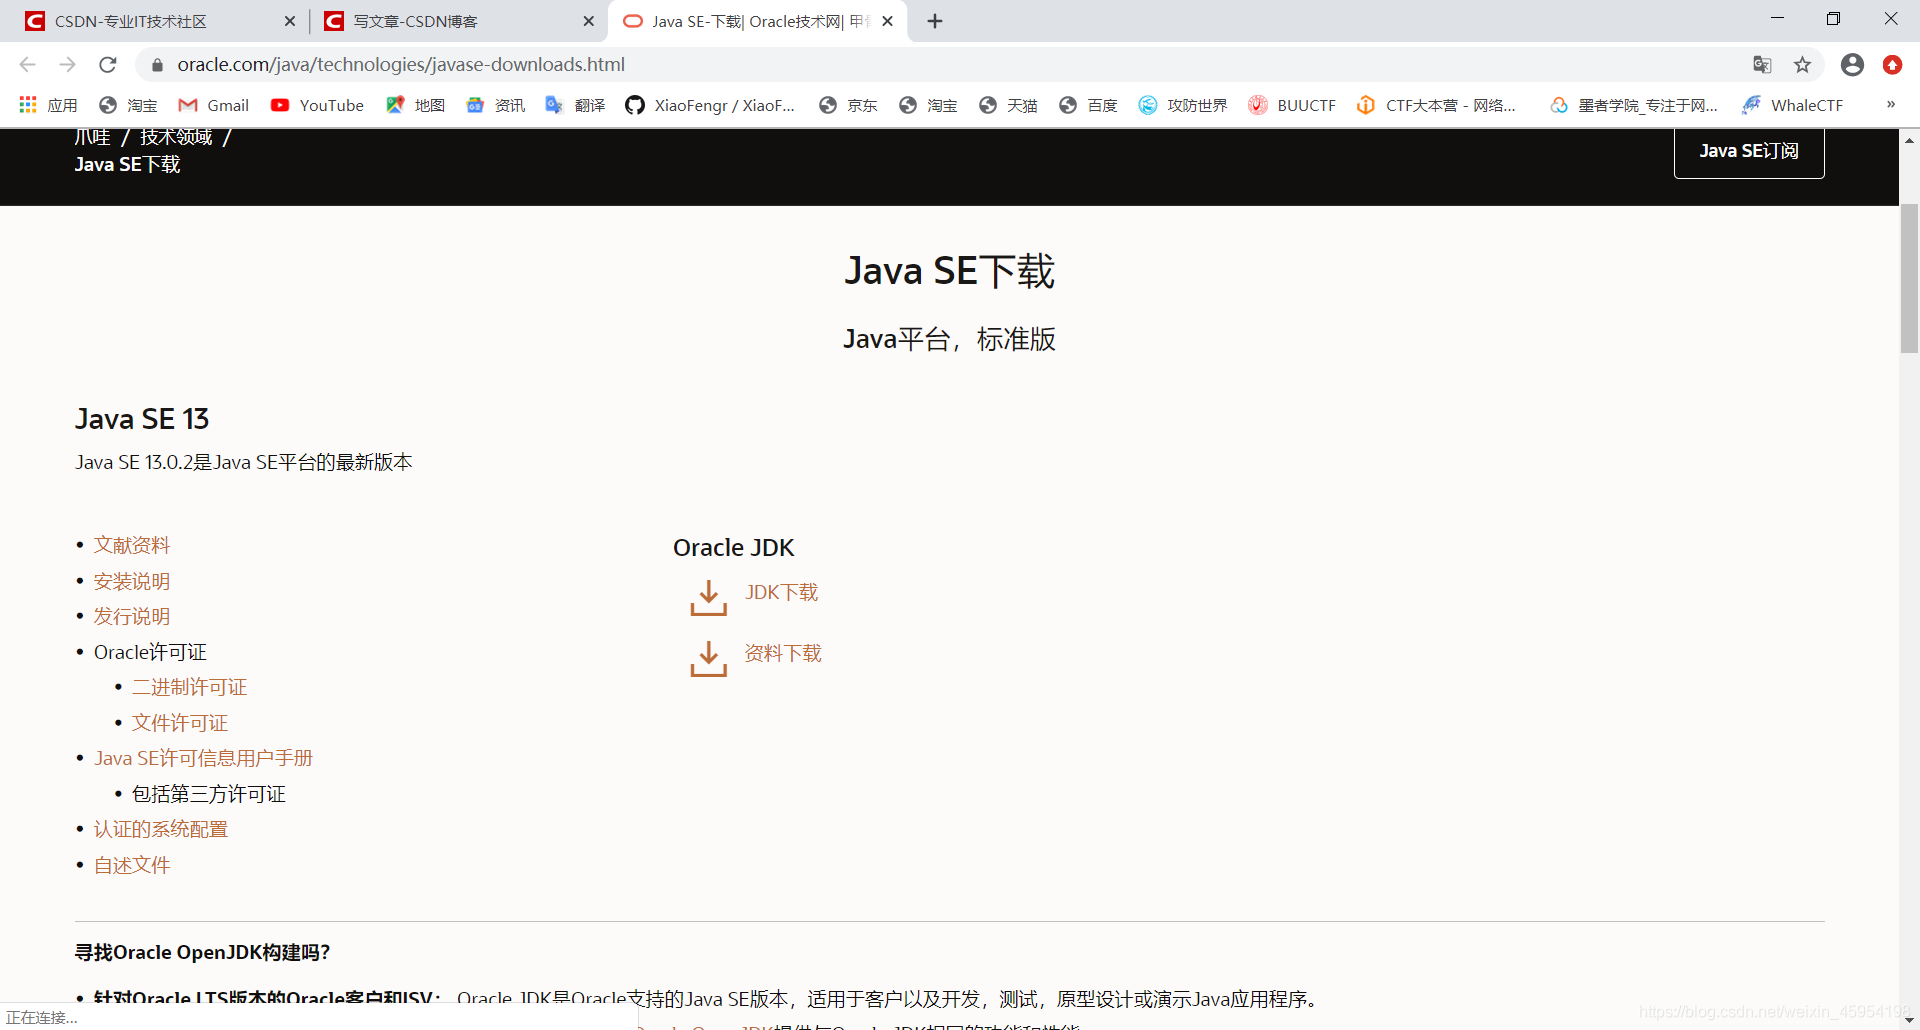Open a new tab with the plus button
1920x1030 pixels.
(935, 21)
